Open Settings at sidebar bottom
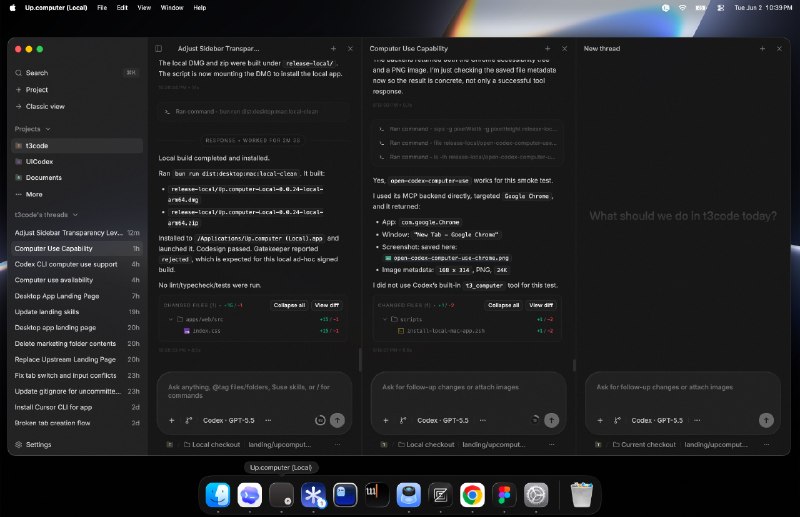The height and width of the screenshot is (517, 800). pos(33,445)
